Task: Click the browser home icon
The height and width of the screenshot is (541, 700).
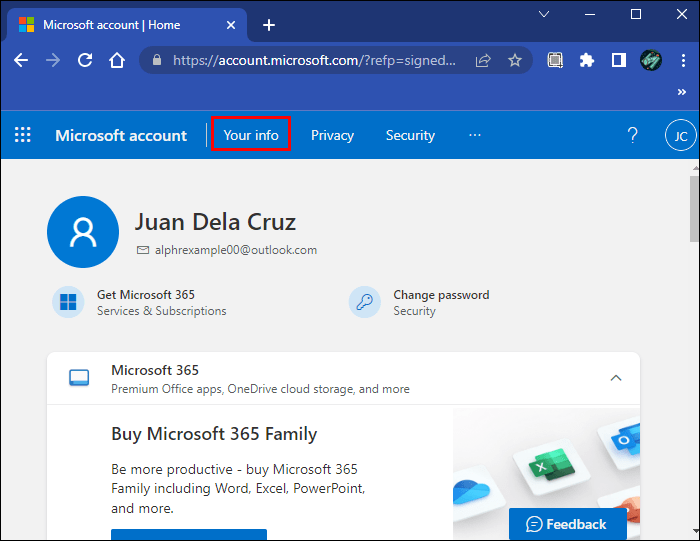Action: pos(117,60)
